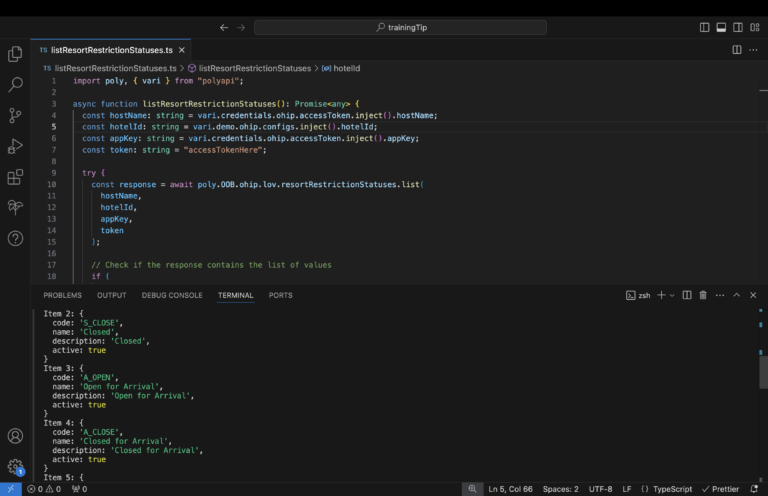Click Spaces: 2 indentation setting

[x=560, y=489]
